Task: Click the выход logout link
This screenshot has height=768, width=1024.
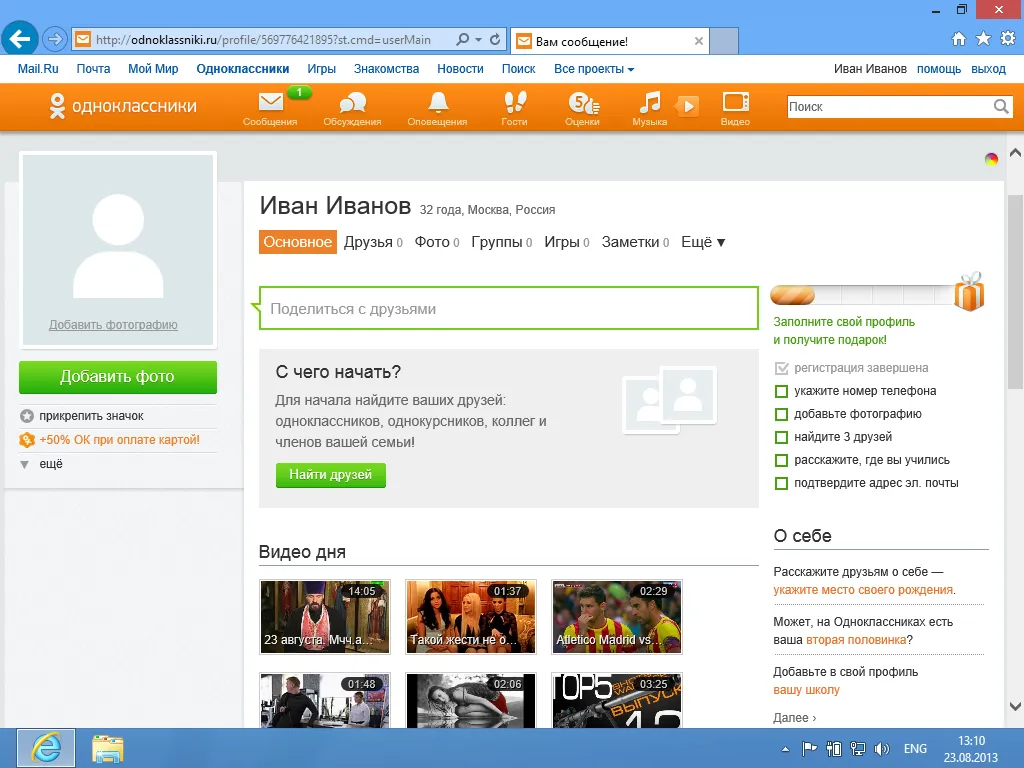Action: coord(988,69)
